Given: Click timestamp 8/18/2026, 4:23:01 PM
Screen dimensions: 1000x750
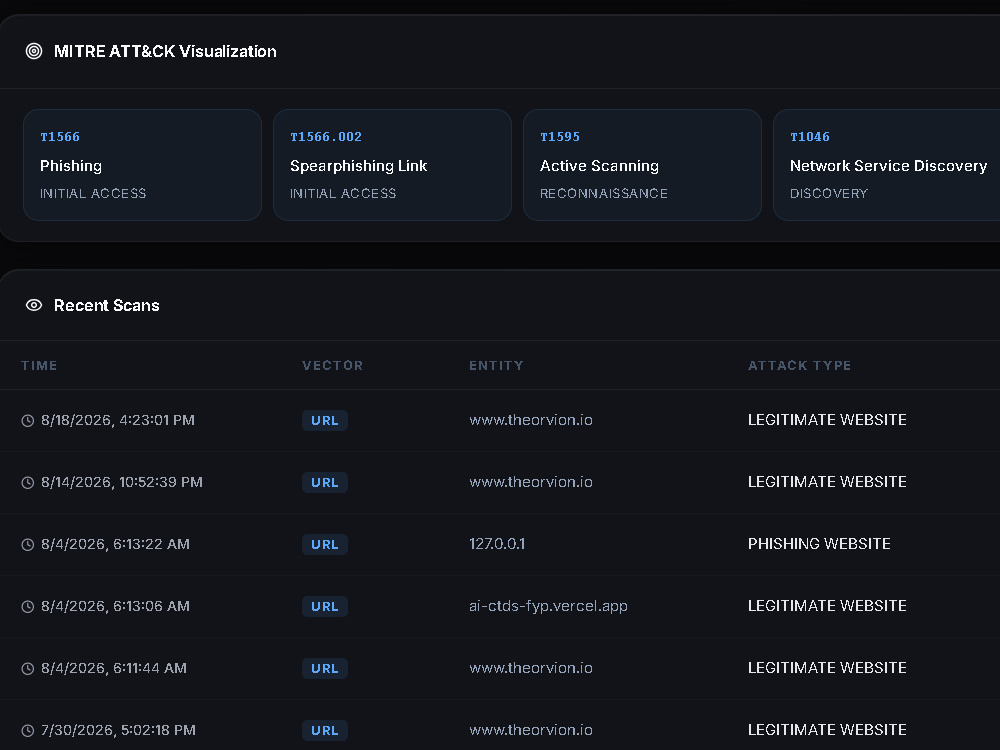Looking at the screenshot, I should tap(118, 420).
